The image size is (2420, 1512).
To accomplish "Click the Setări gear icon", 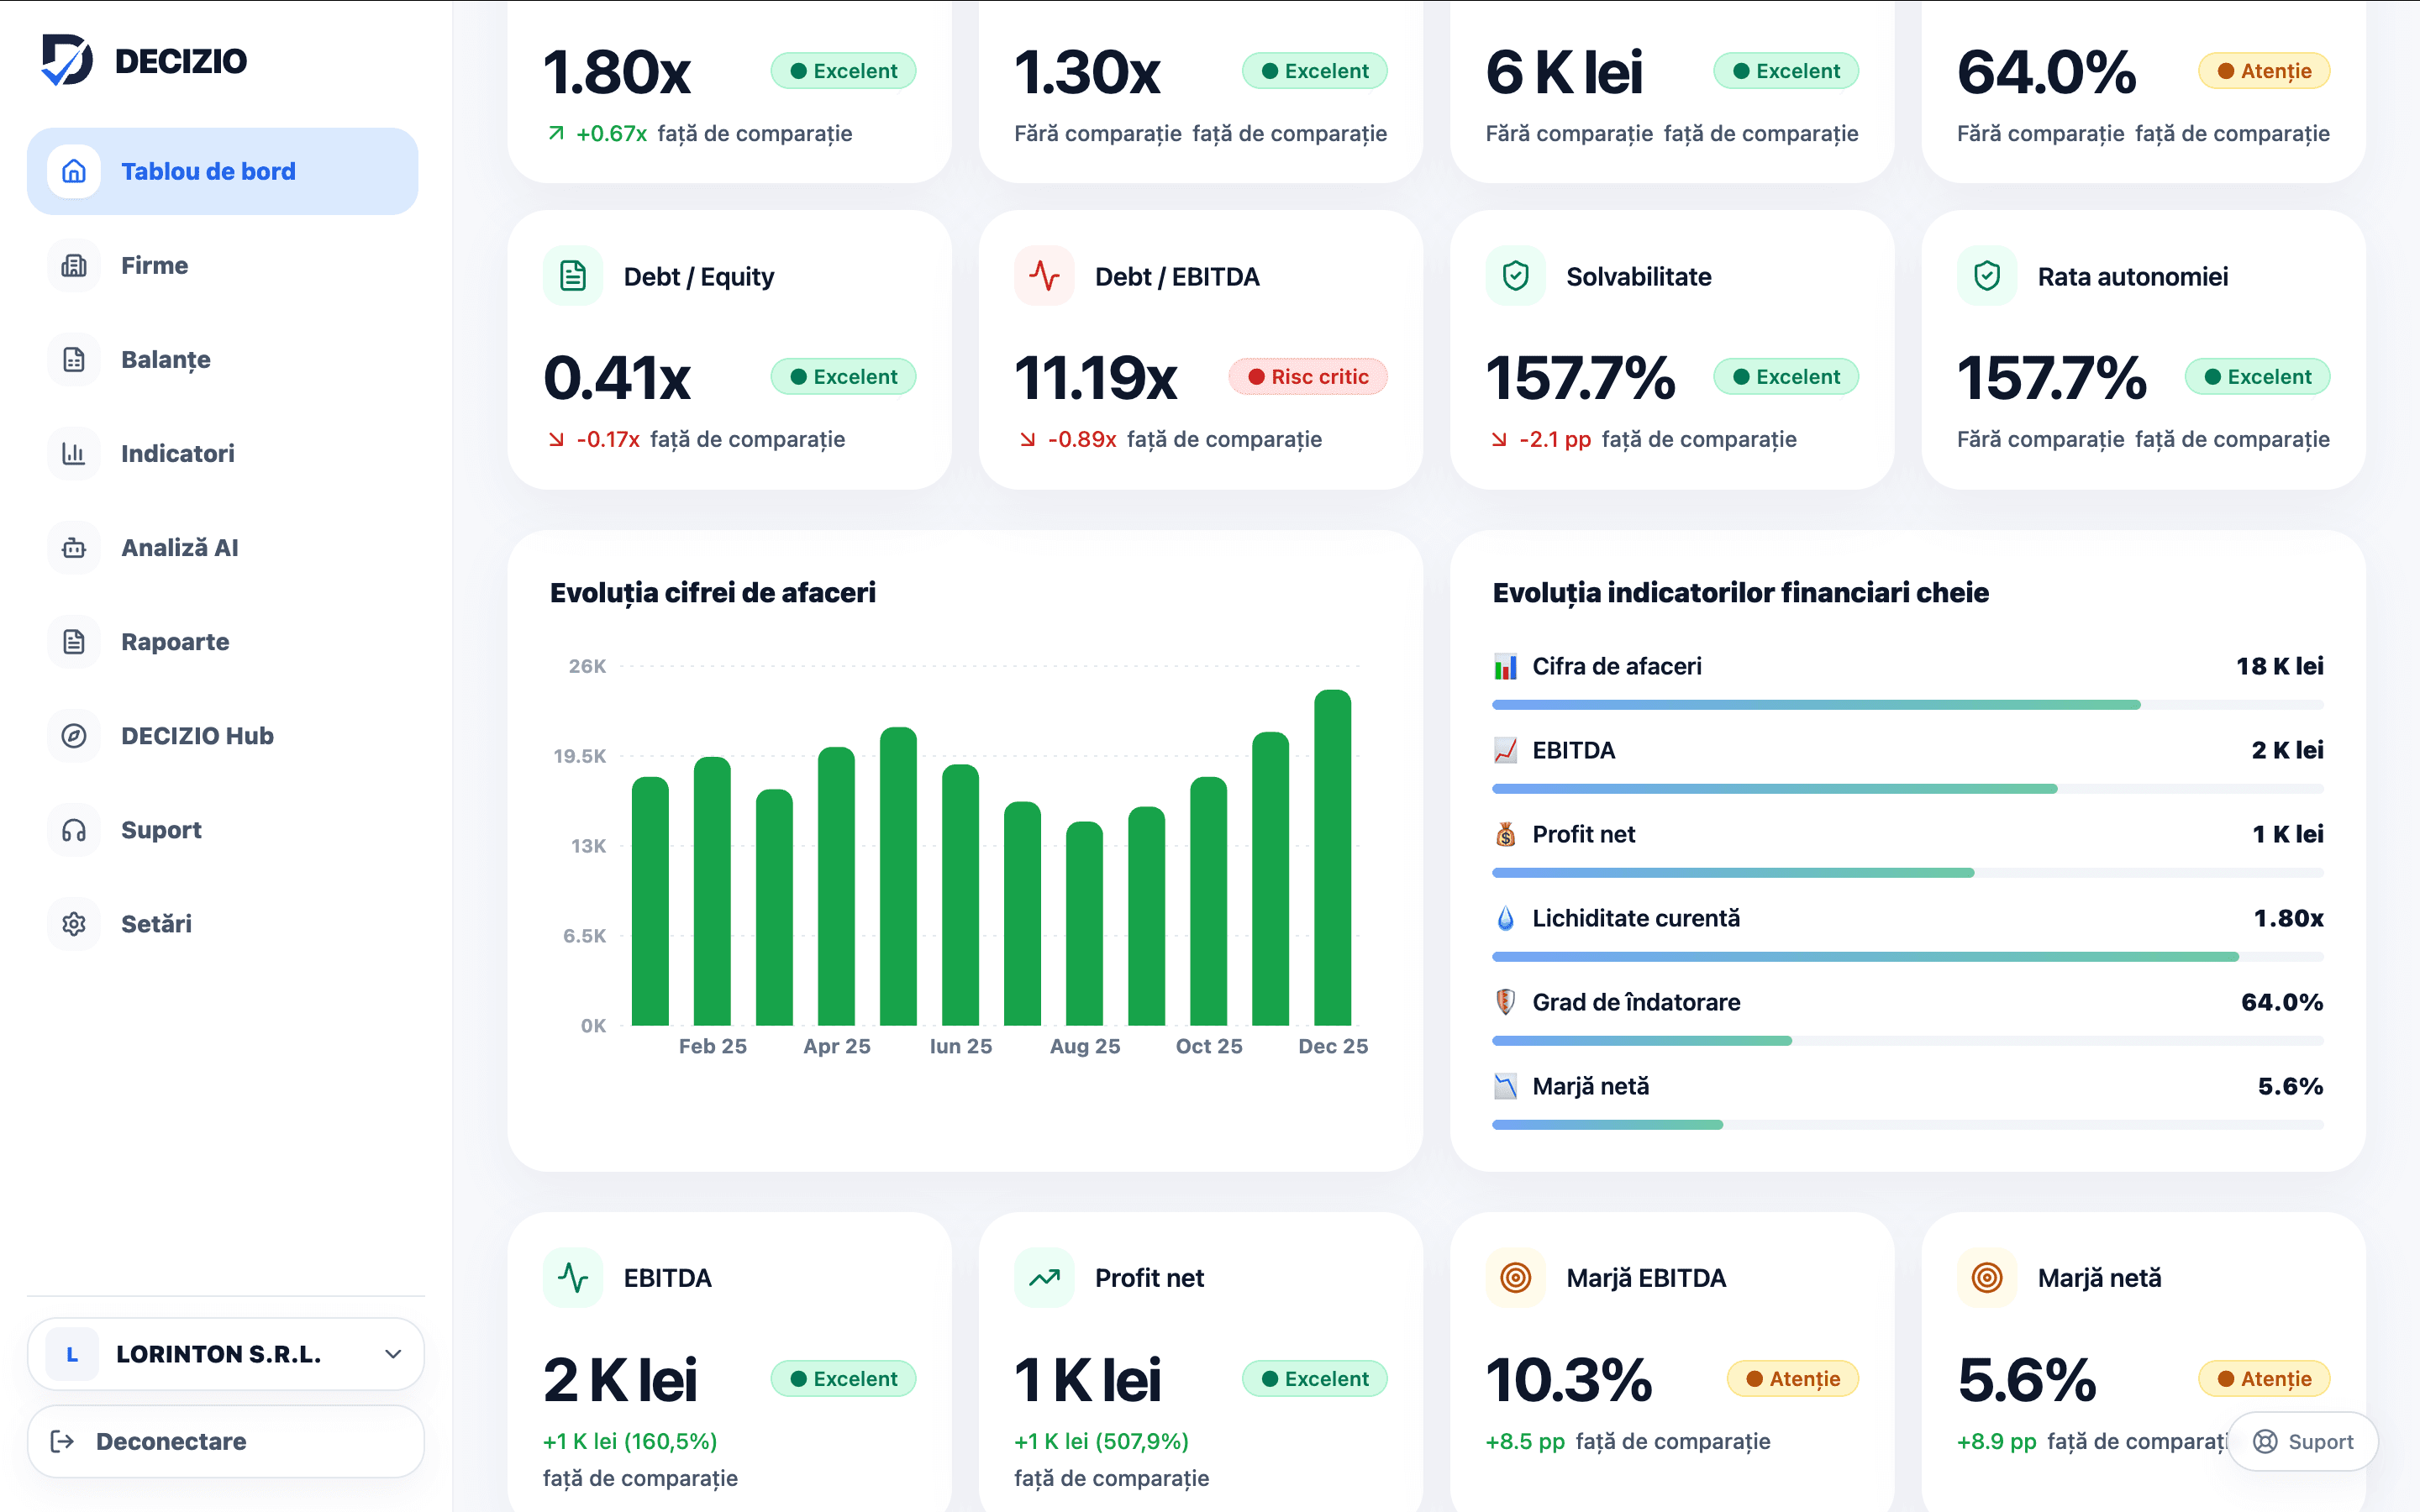I will [74, 924].
